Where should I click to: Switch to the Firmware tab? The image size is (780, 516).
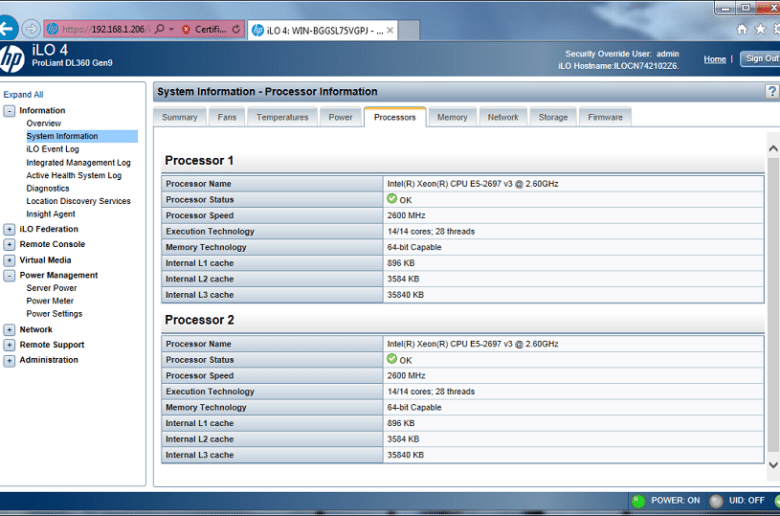point(605,117)
